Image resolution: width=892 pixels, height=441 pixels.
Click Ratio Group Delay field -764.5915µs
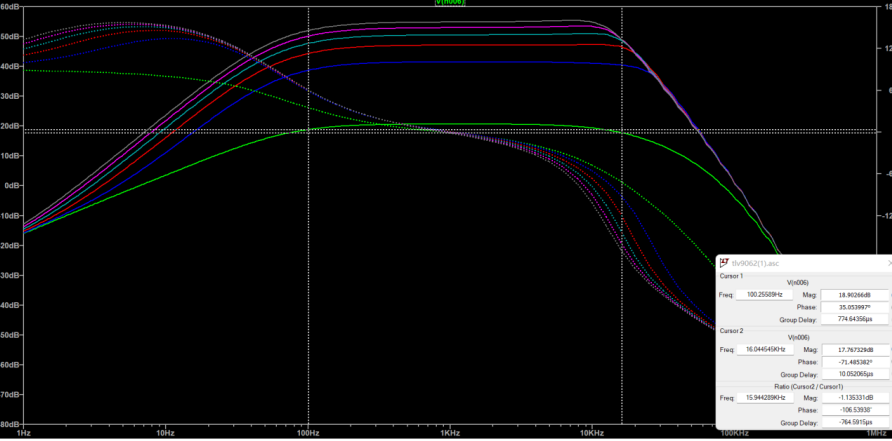(854, 423)
